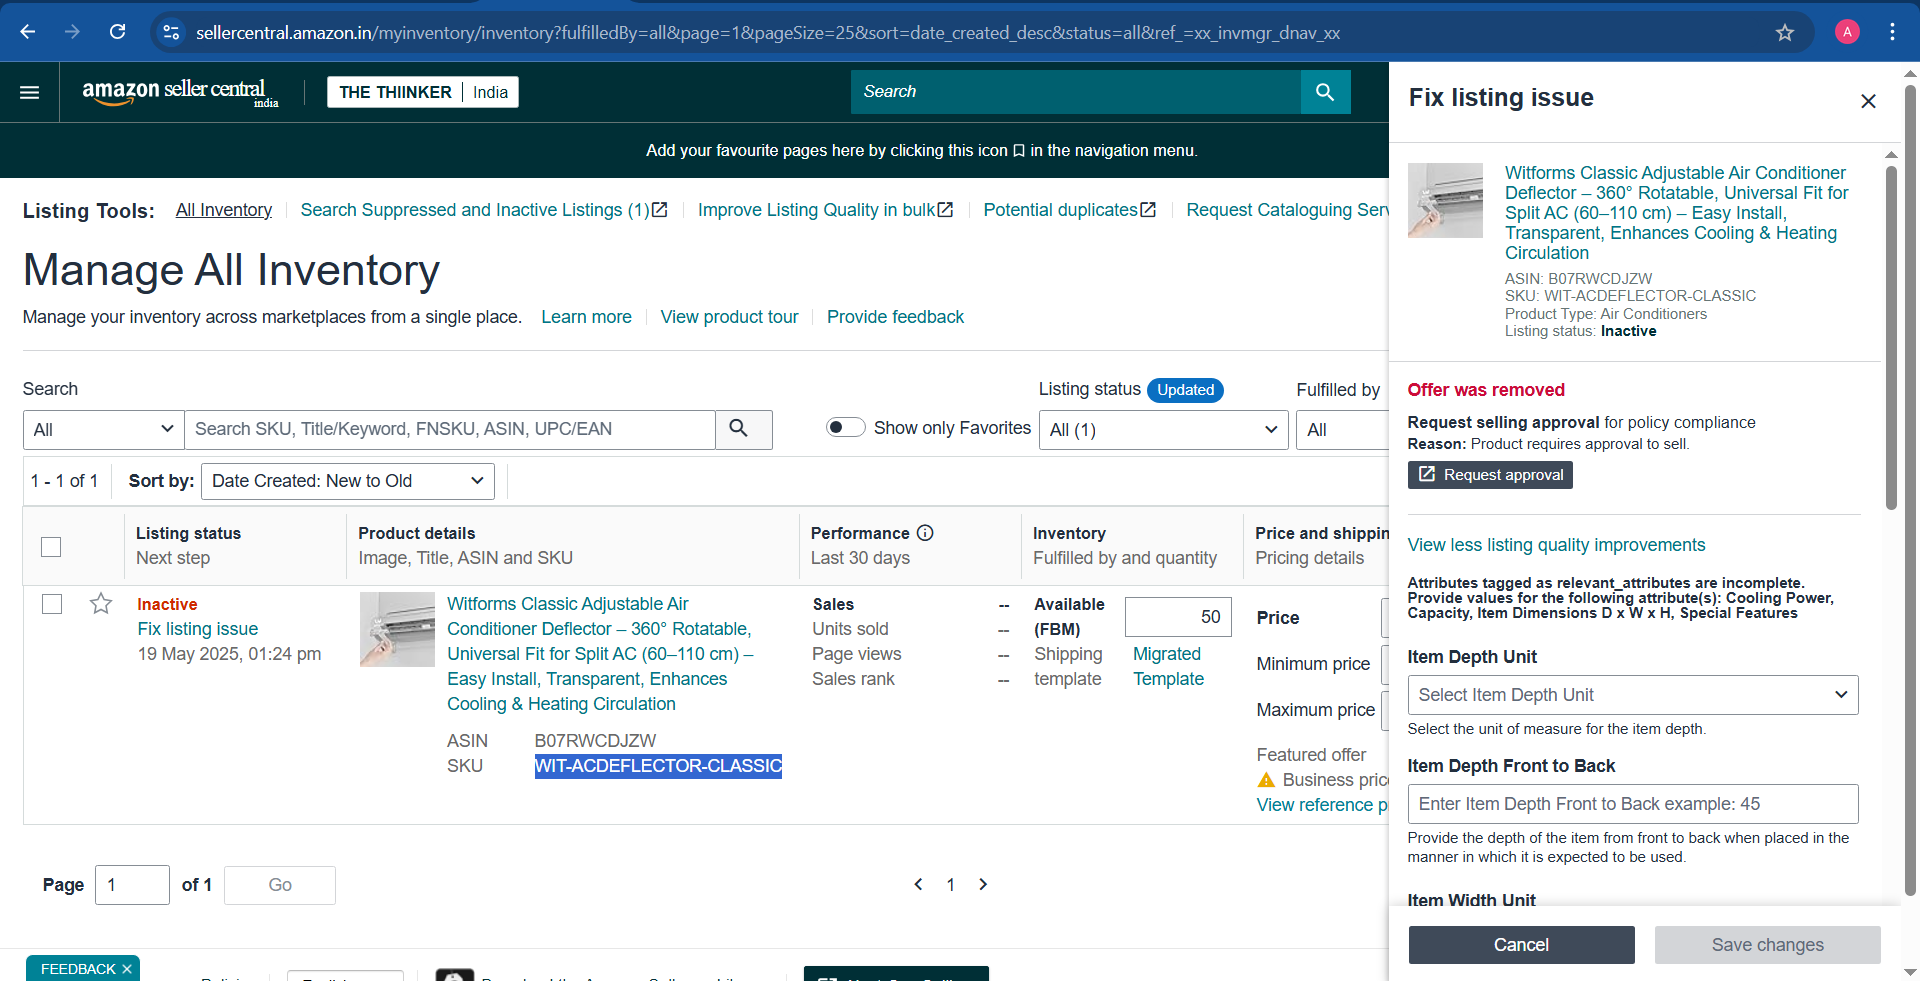
Task: Go back with browser back arrow
Action: click(x=28, y=32)
